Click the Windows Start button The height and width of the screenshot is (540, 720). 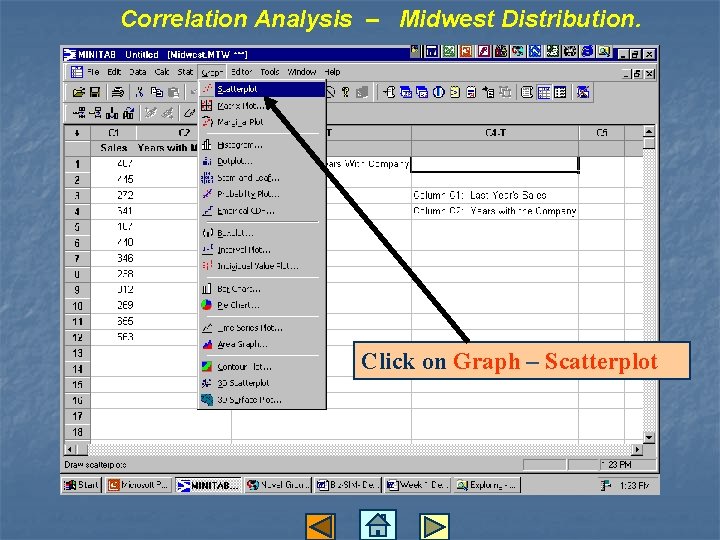pos(82,485)
